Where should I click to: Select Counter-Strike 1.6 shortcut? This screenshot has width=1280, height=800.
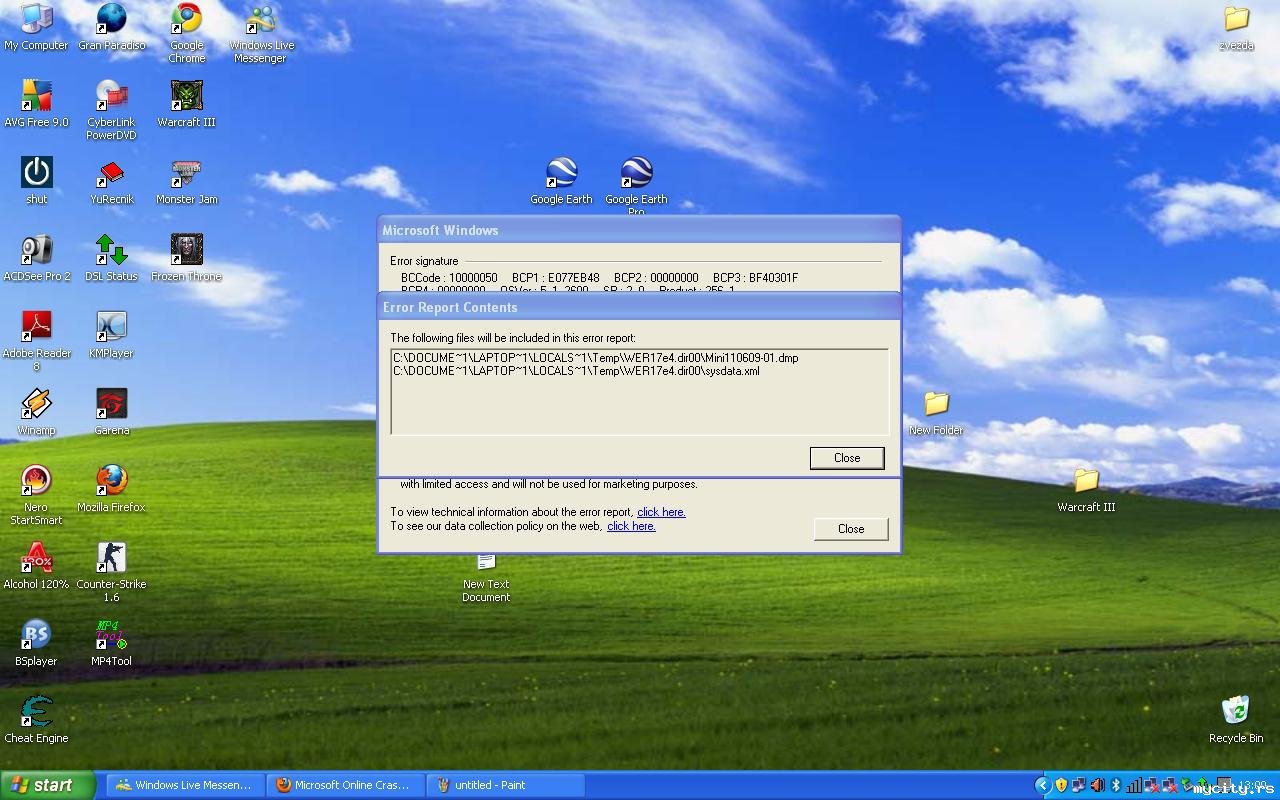111,571
